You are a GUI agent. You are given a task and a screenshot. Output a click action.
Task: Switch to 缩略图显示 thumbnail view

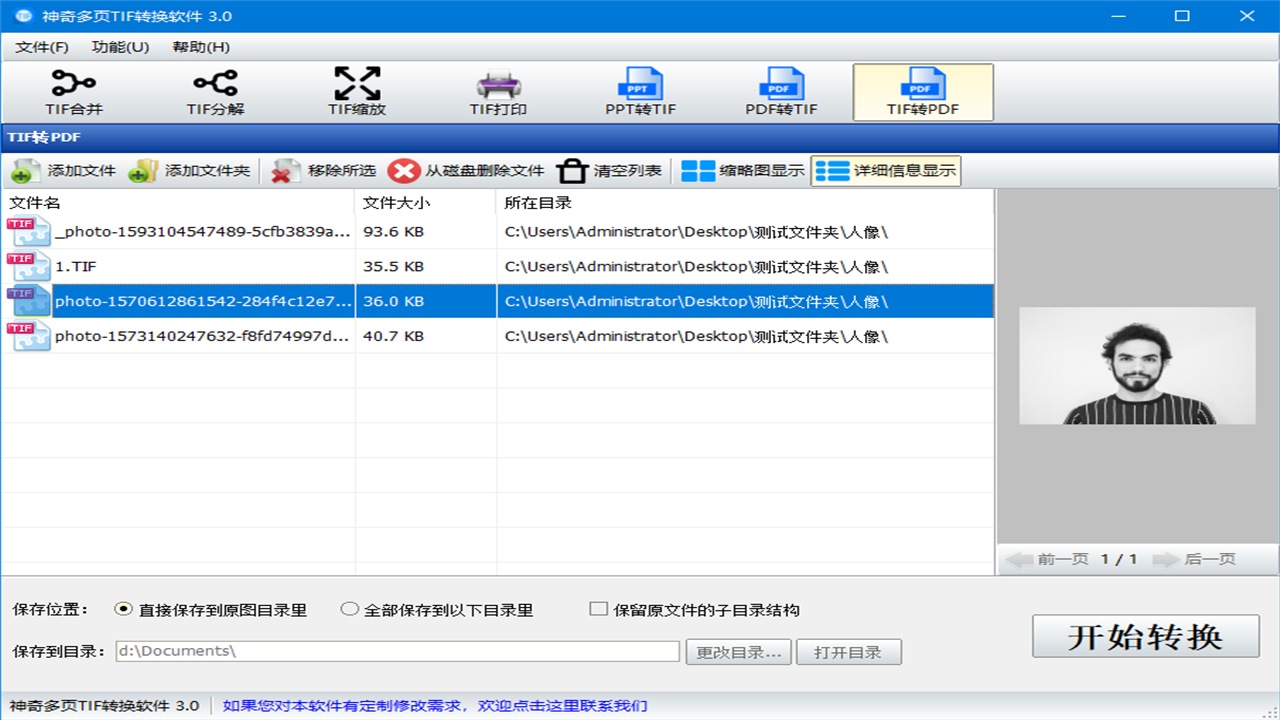point(748,170)
